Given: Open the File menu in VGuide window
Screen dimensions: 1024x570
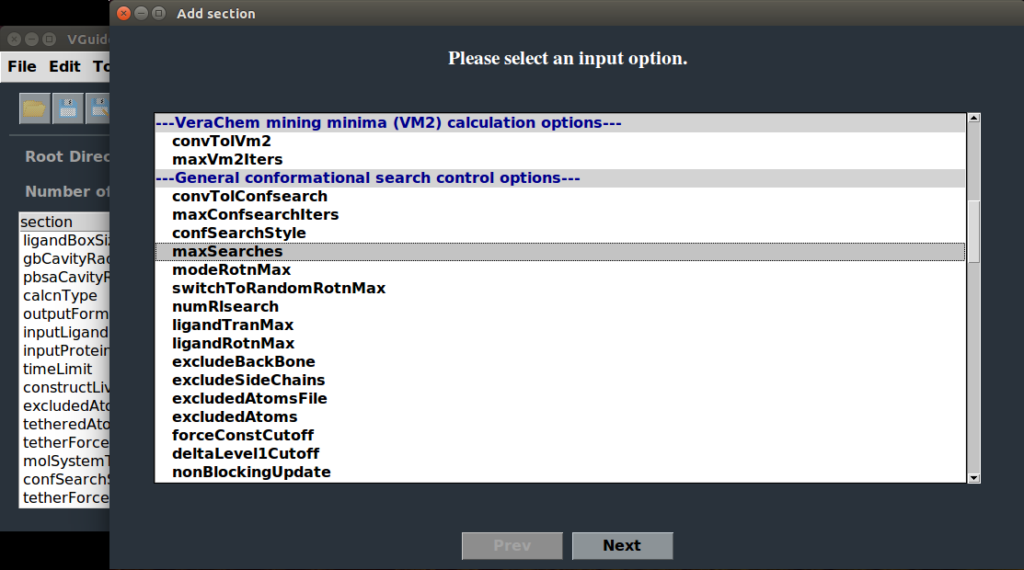Looking at the screenshot, I should tap(22, 67).
